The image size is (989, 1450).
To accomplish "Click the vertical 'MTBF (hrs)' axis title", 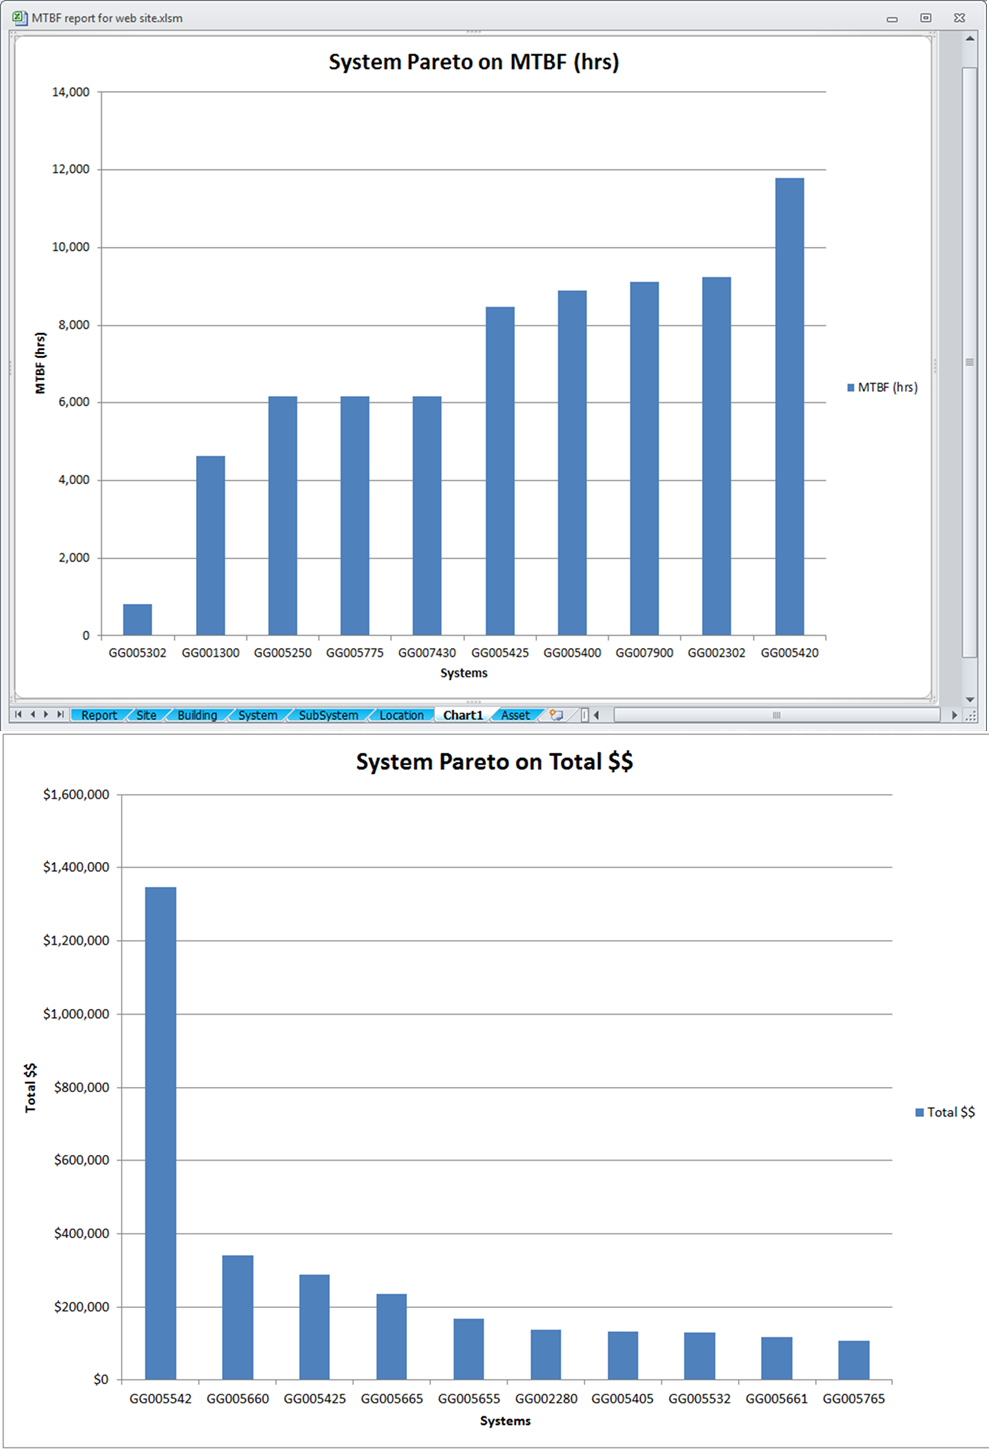I will click(x=41, y=363).
